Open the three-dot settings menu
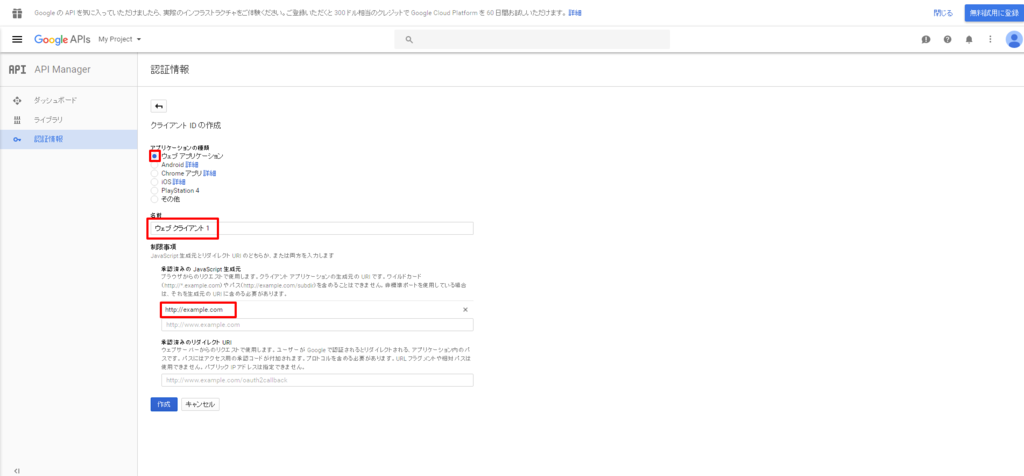Viewport: 1024px width, 476px height. tap(990, 39)
